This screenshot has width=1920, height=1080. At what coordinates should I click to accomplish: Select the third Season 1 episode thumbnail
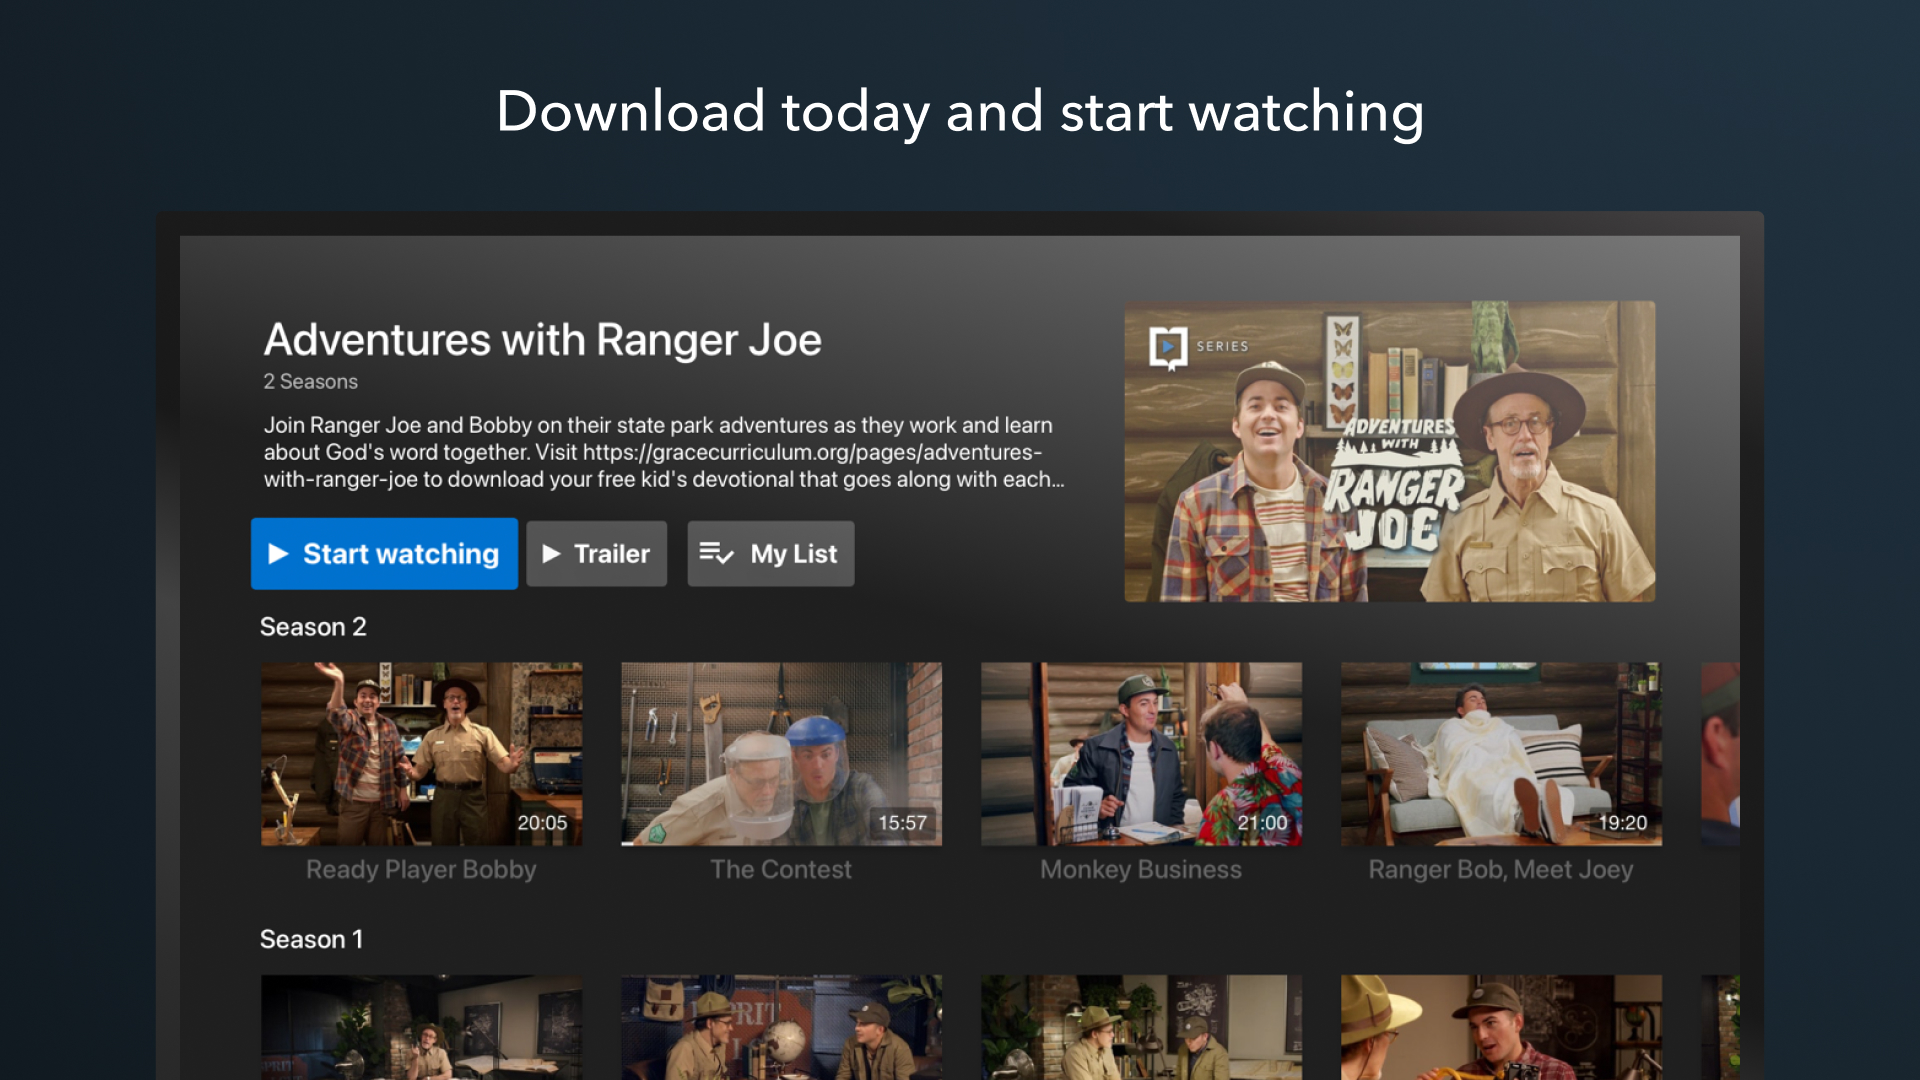click(1141, 1027)
